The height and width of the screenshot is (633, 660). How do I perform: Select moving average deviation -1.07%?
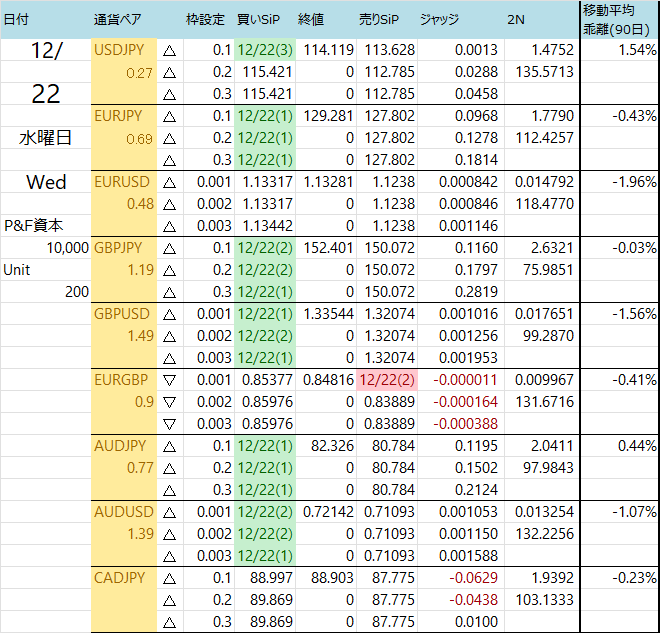click(634, 512)
